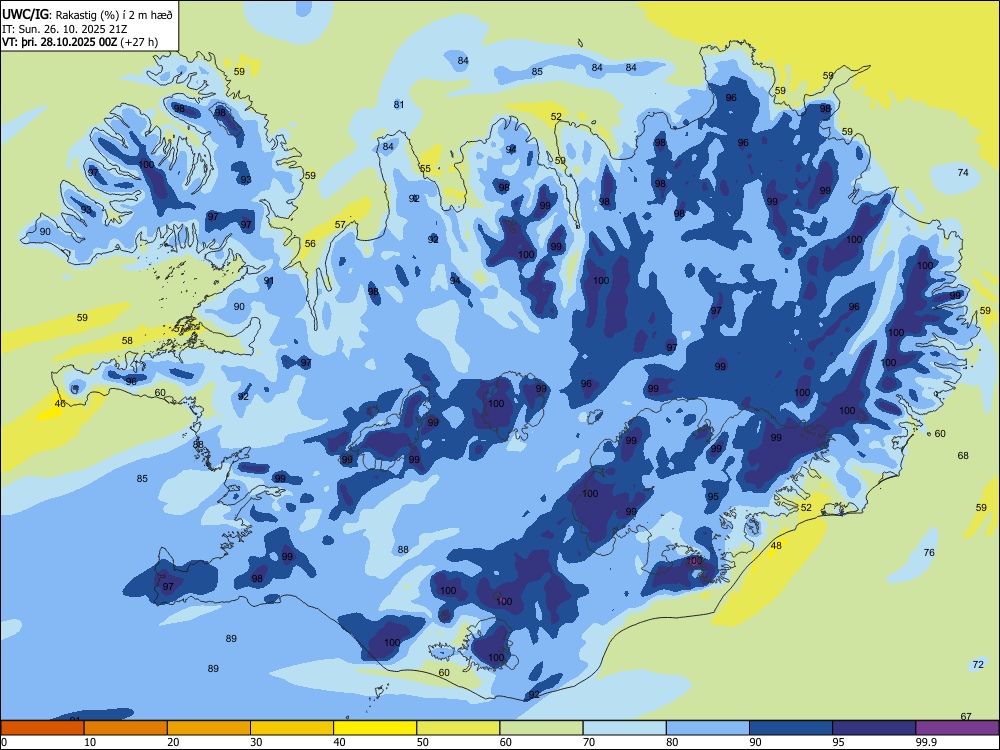Click the humidity value '48' on the map
Image resolution: width=1000 pixels, height=750 pixels.
click(776, 545)
